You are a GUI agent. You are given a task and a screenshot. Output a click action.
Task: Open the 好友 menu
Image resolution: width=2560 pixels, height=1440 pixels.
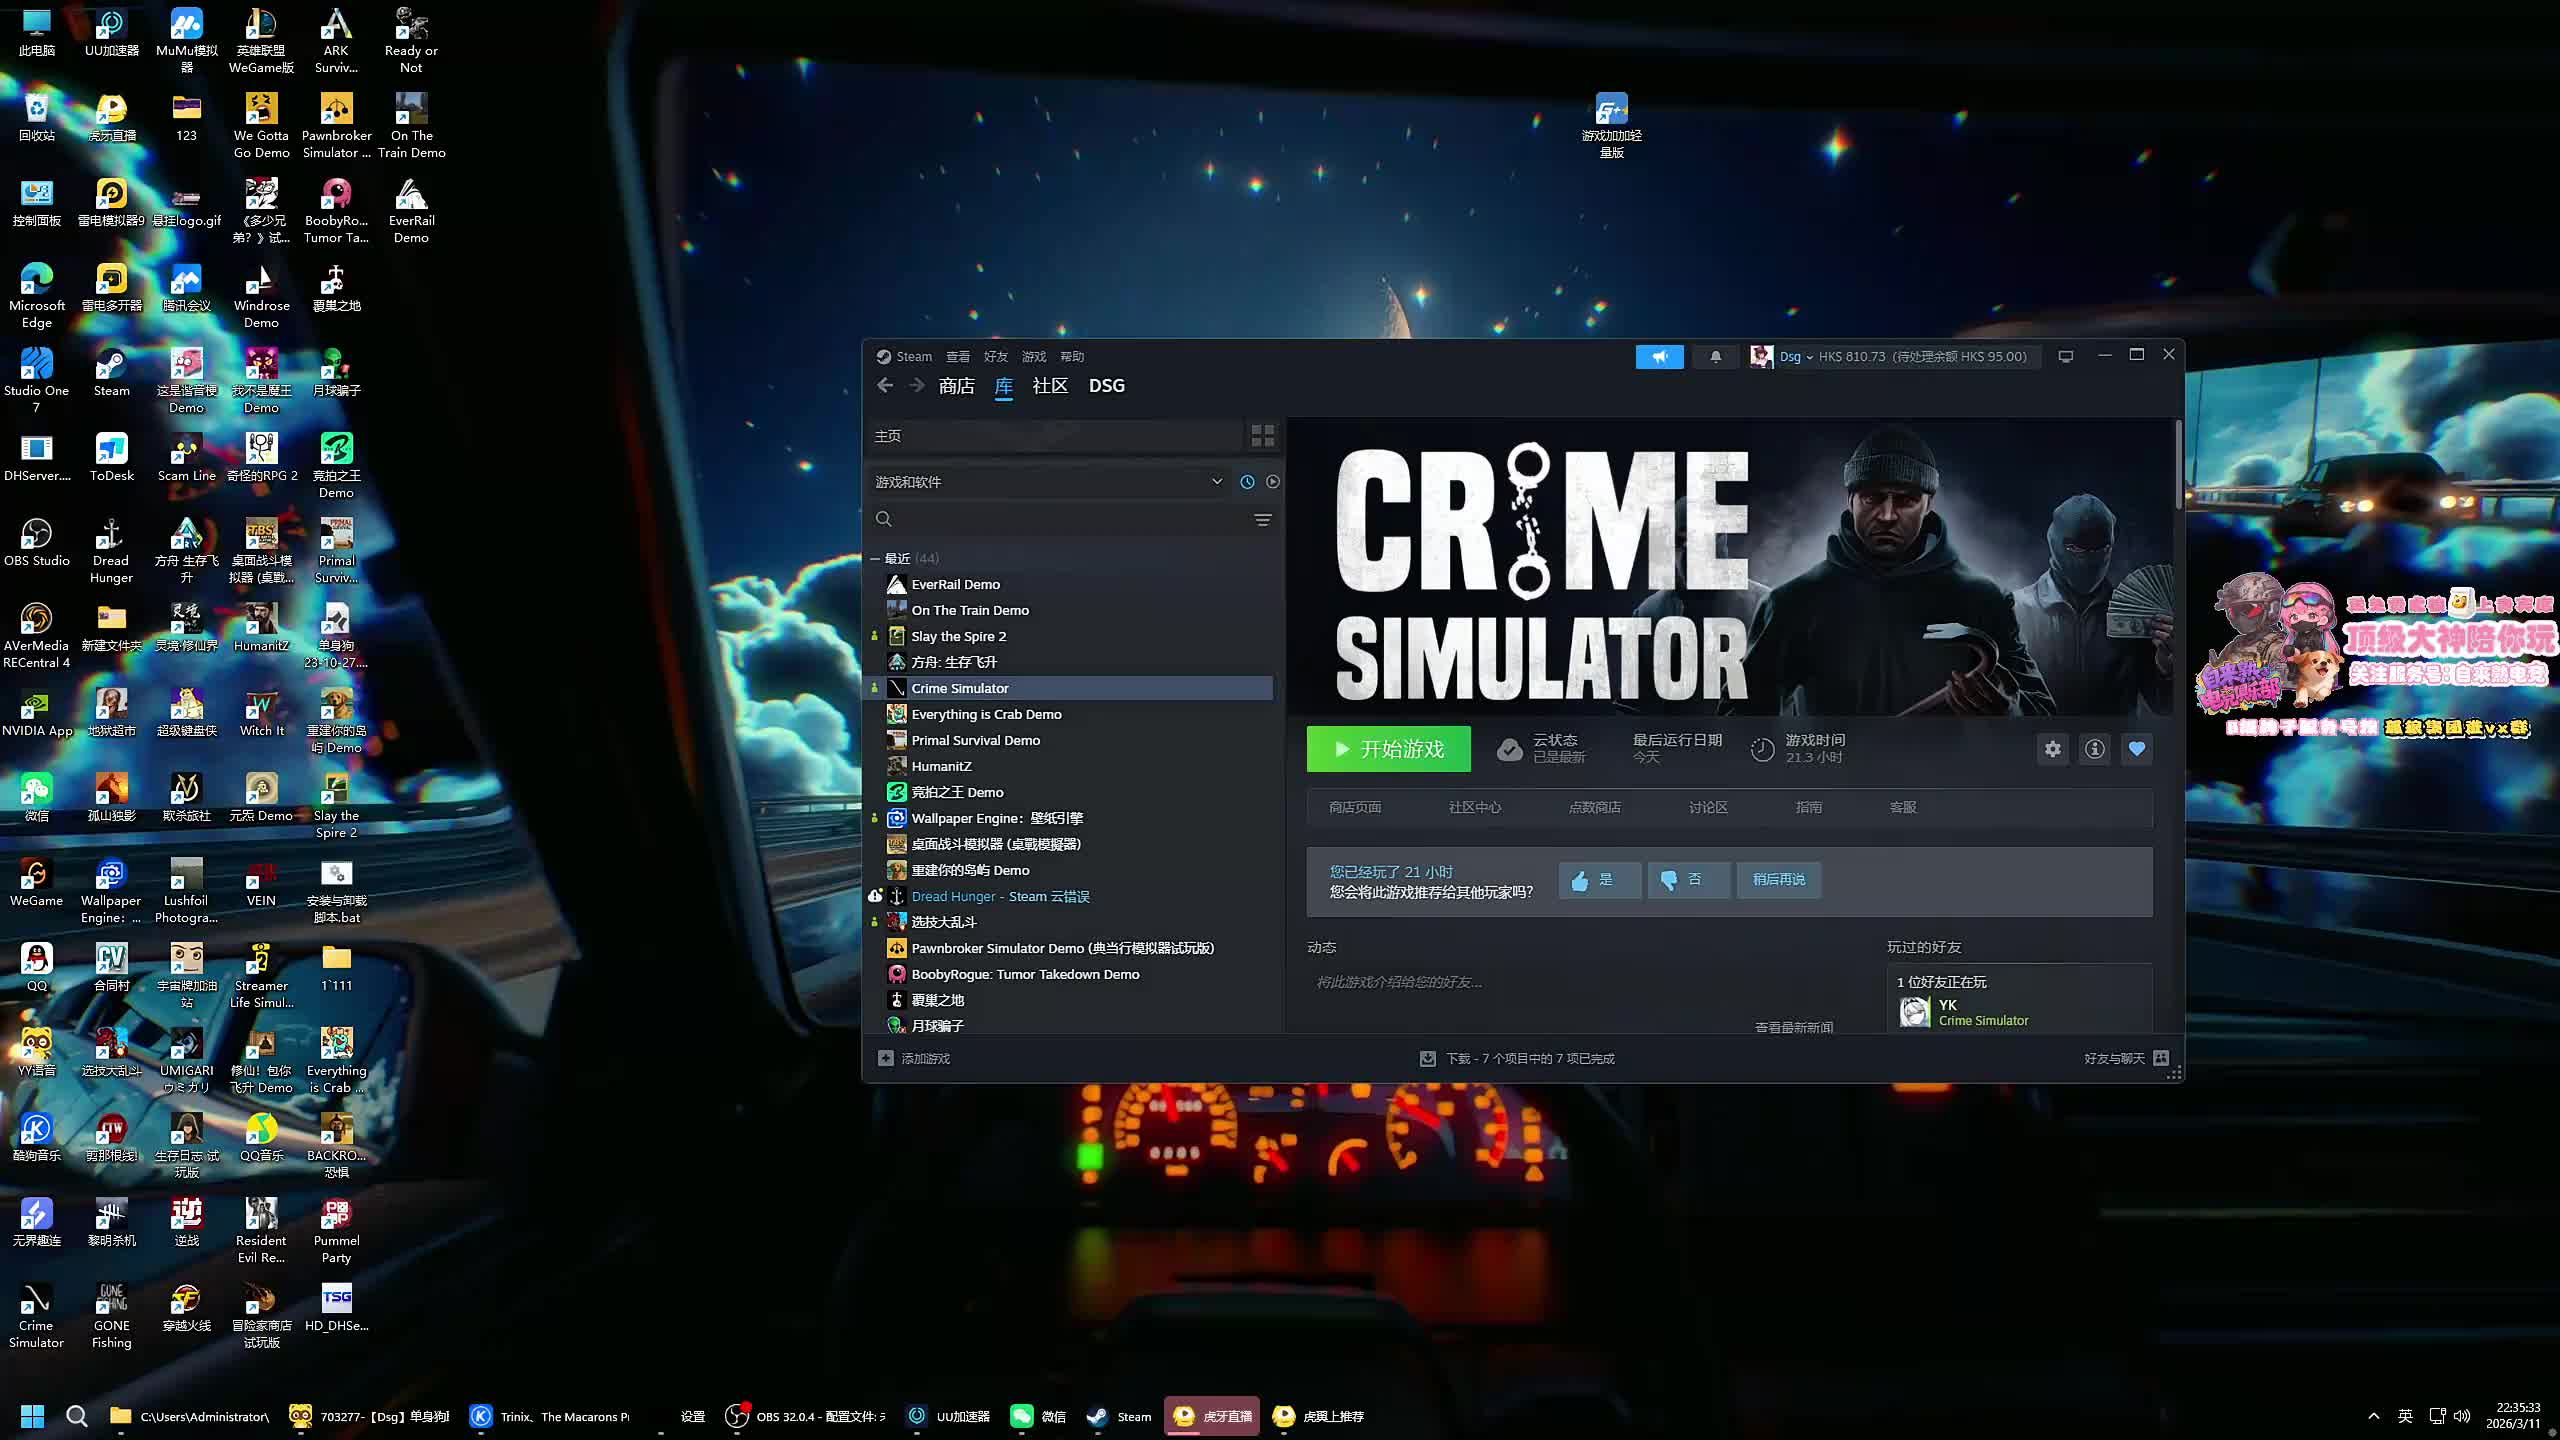[995, 357]
